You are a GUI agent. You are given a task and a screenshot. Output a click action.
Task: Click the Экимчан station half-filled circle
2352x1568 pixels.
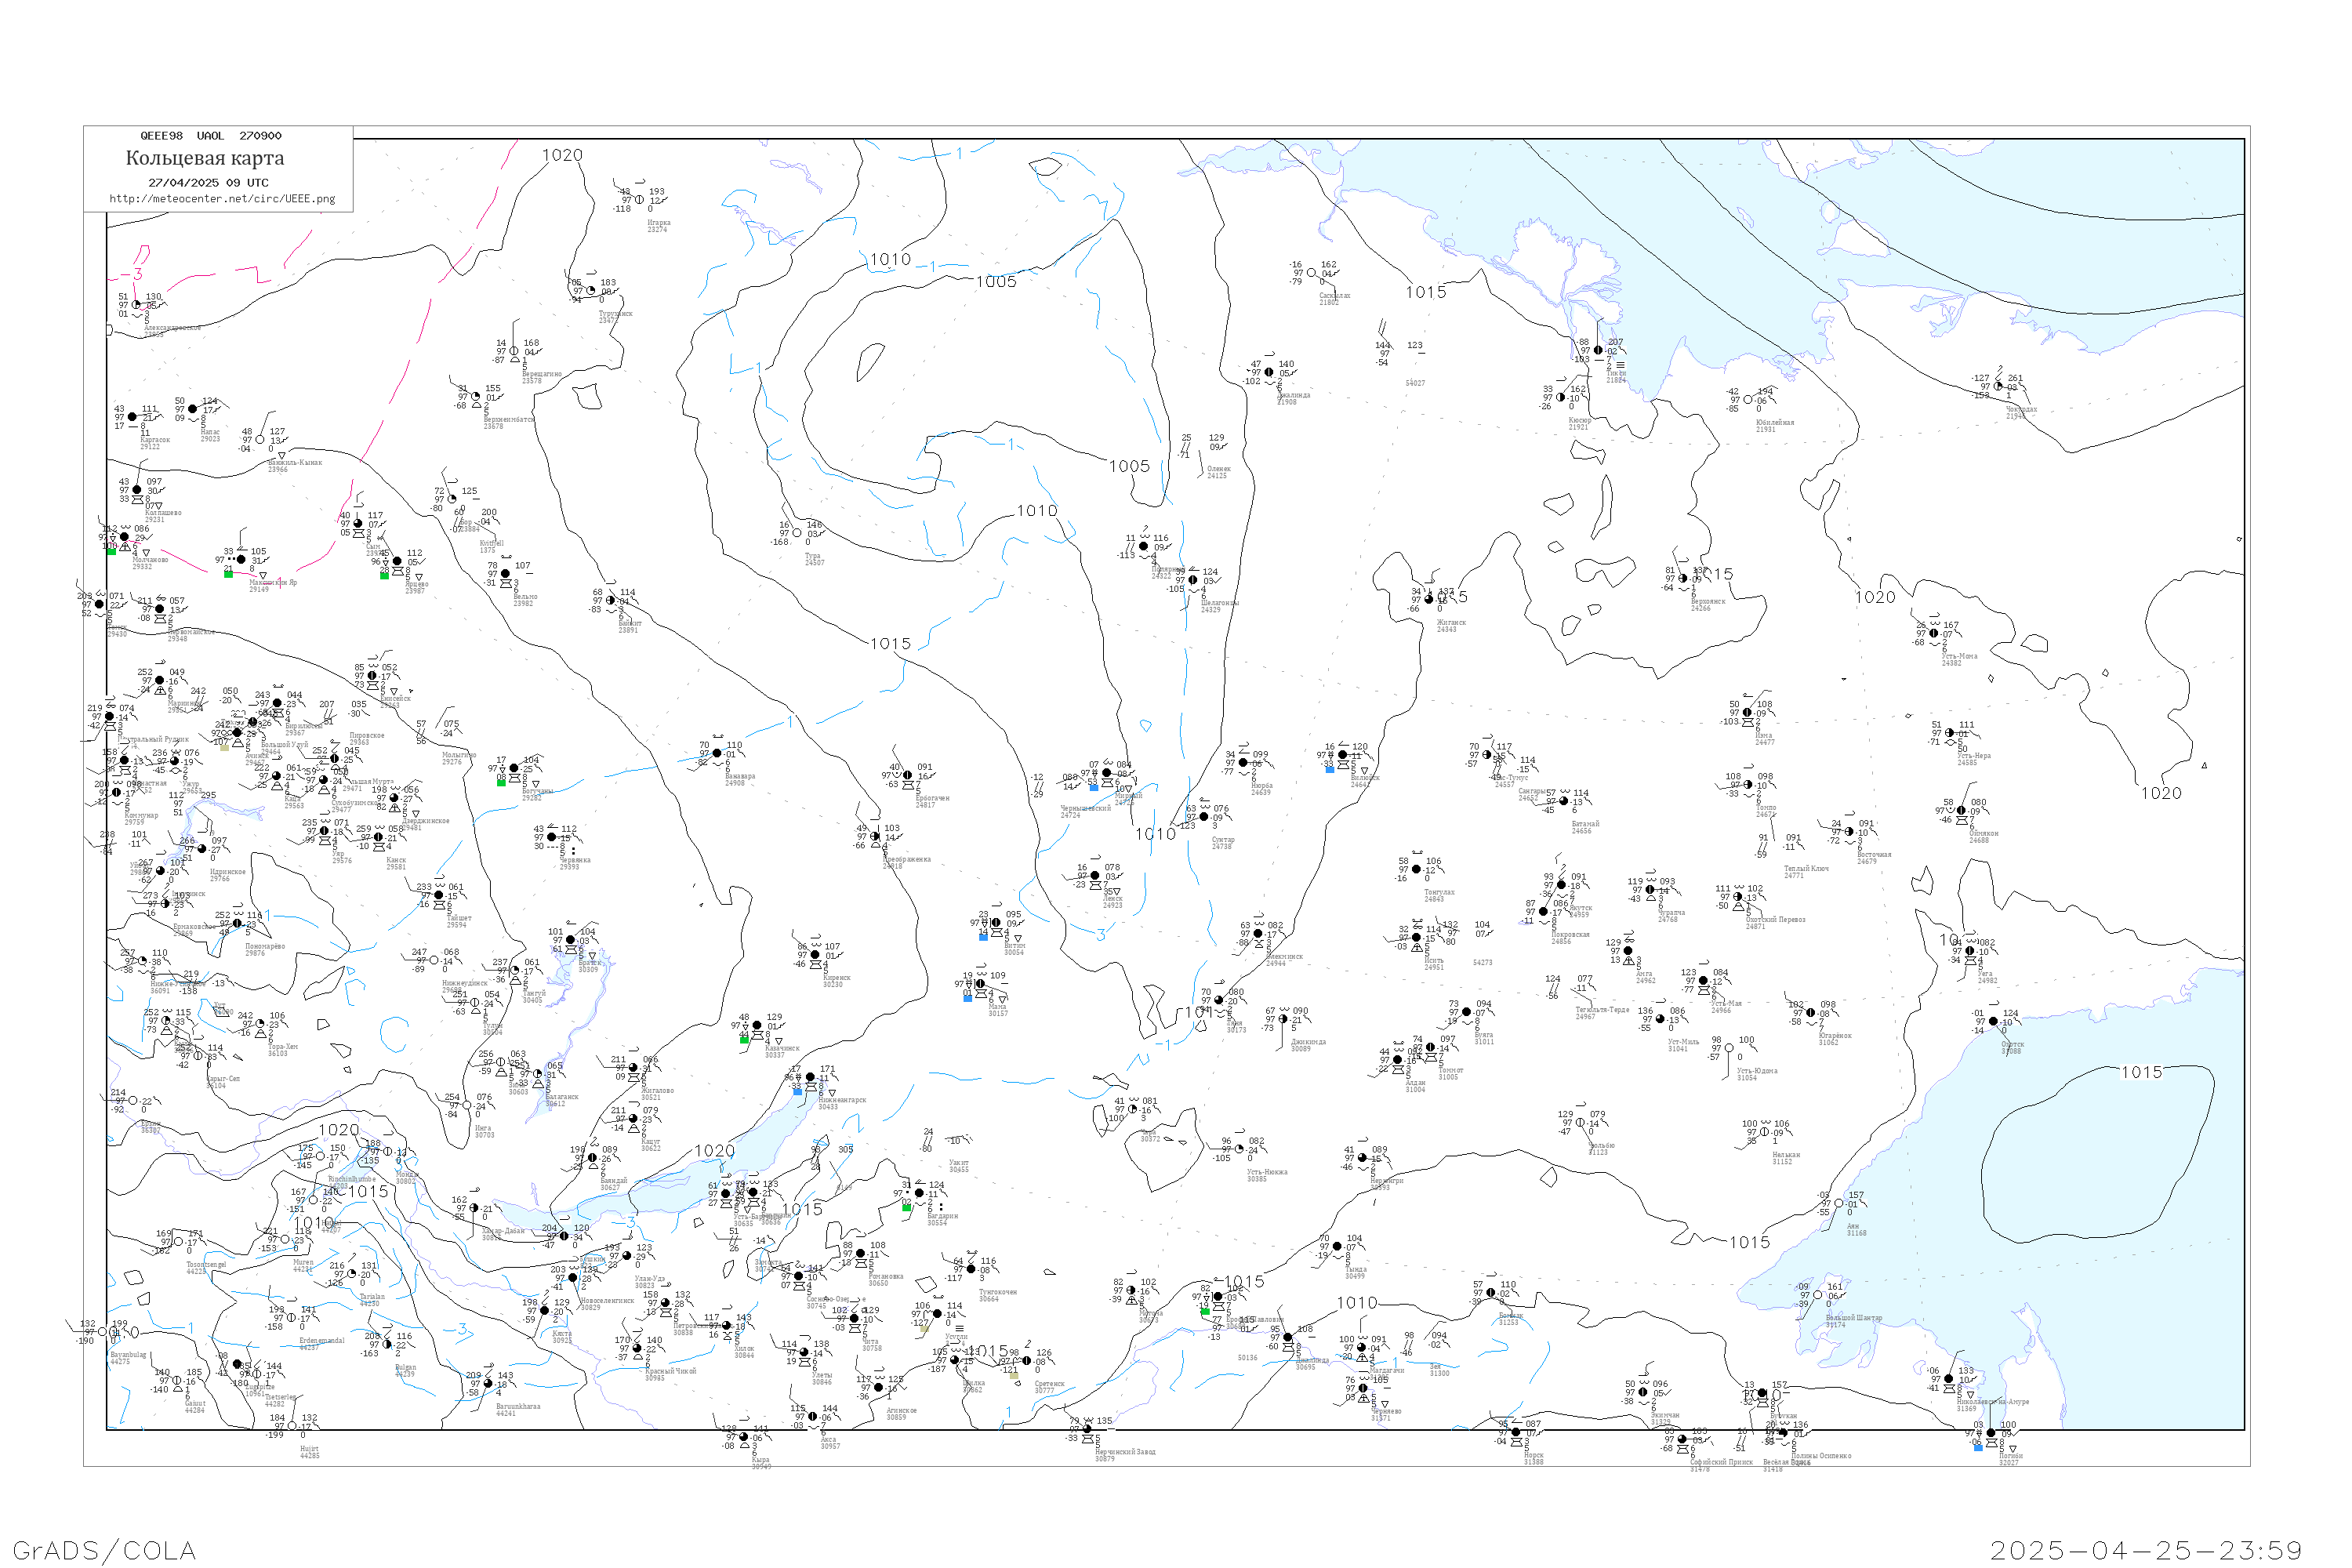[x=1643, y=1392]
